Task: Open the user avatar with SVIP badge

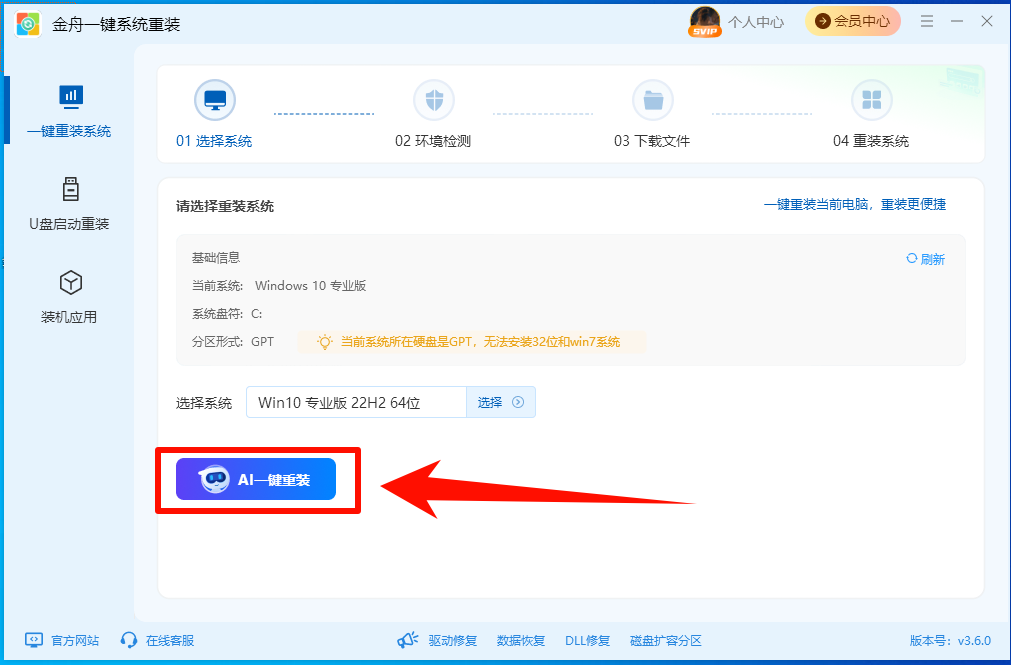Action: click(704, 21)
